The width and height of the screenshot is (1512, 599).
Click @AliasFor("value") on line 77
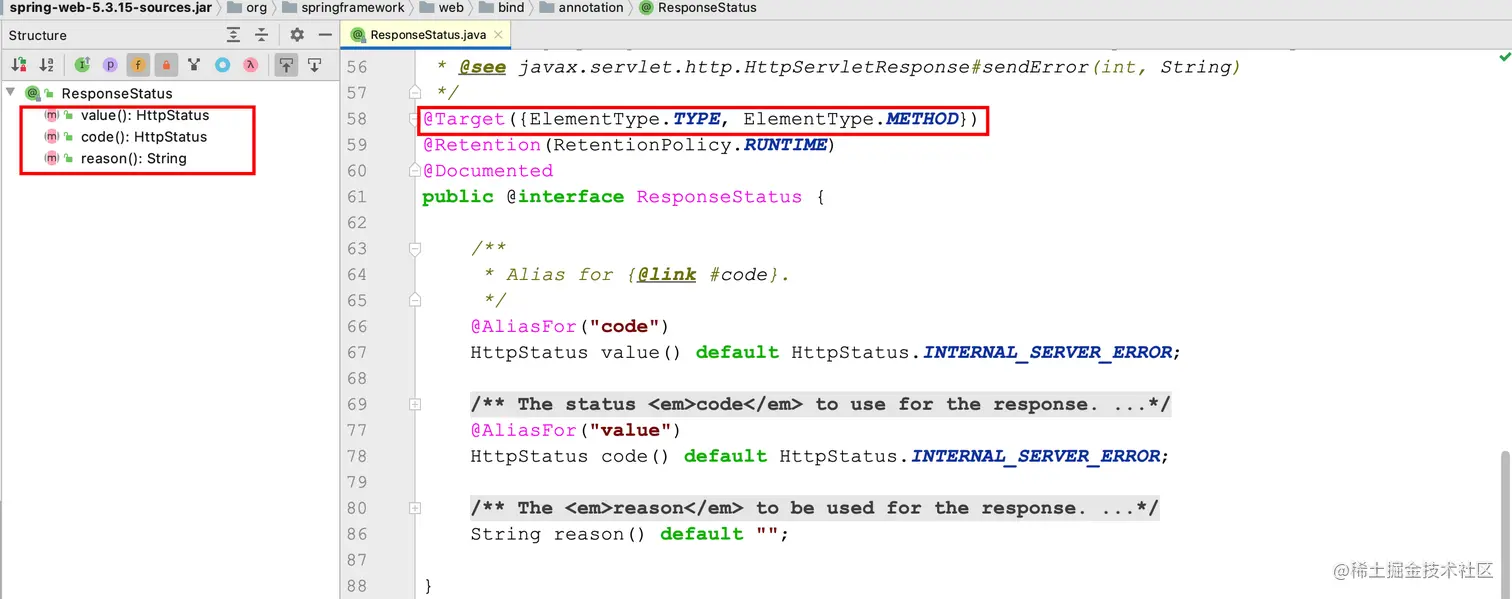tap(575, 431)
